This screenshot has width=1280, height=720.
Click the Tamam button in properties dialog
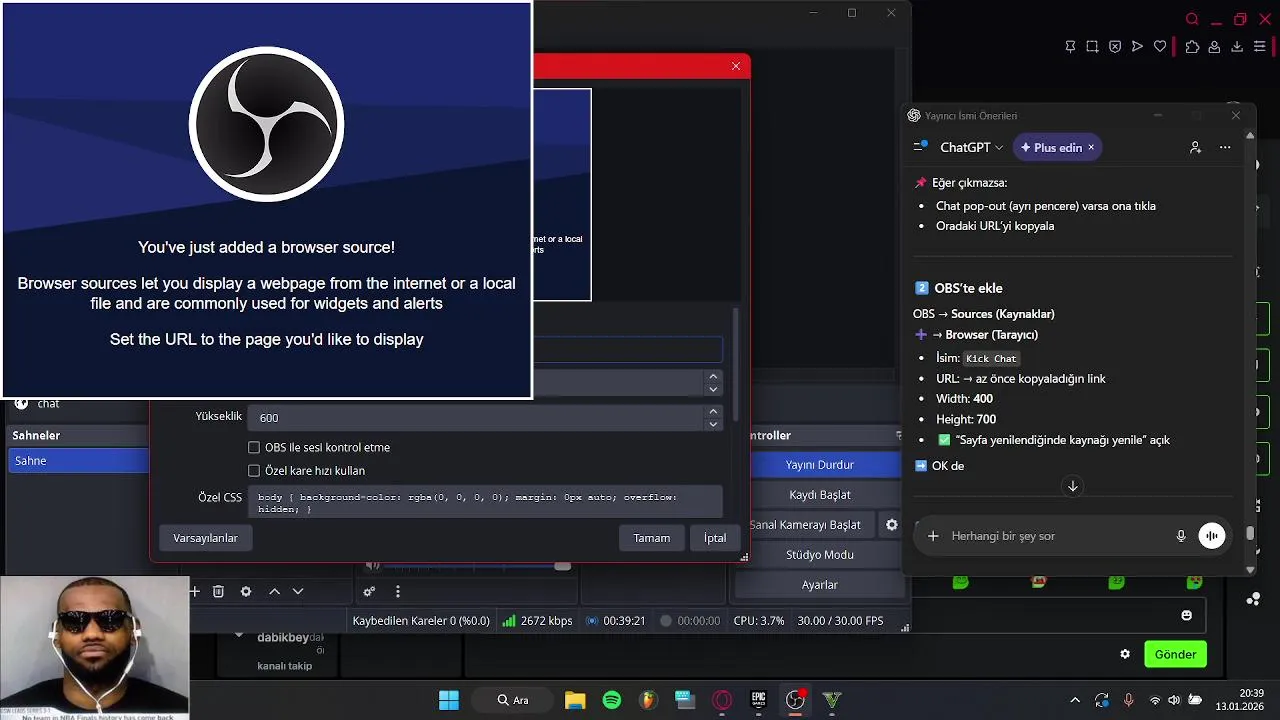[652, 538]
